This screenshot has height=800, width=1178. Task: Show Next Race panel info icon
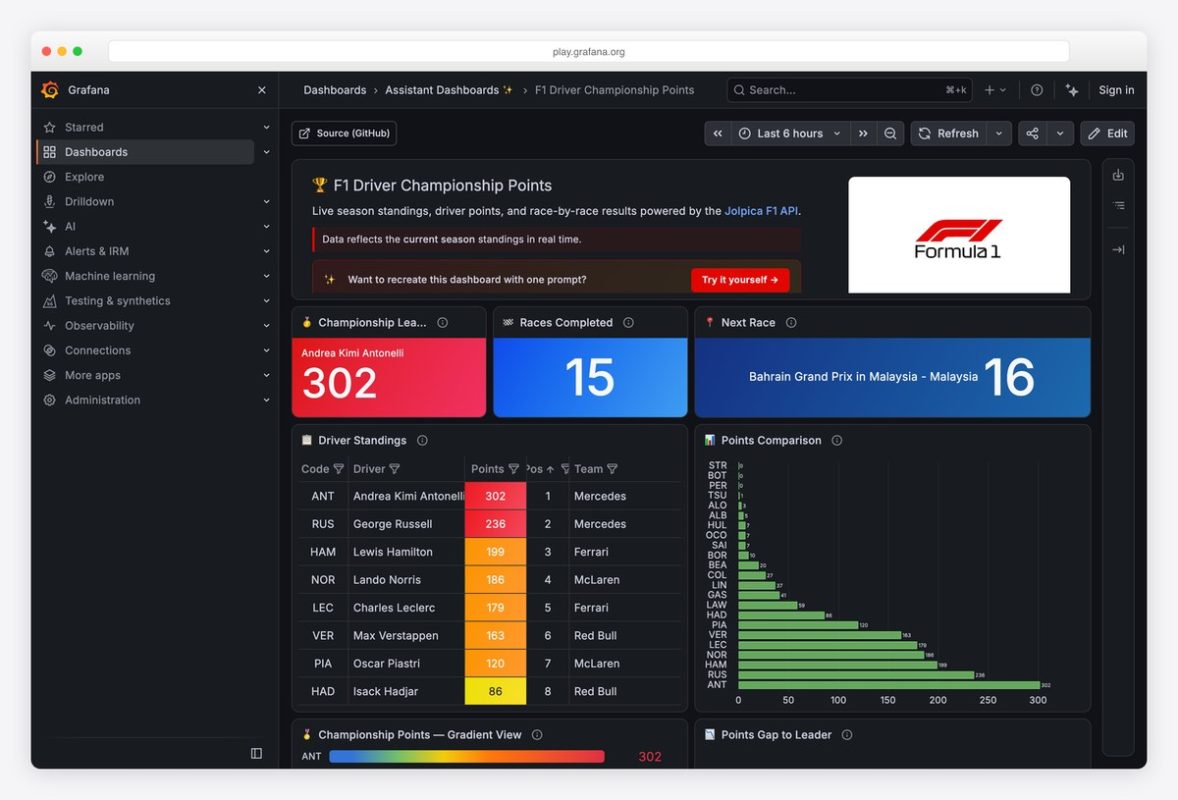(x=791, y=322)
